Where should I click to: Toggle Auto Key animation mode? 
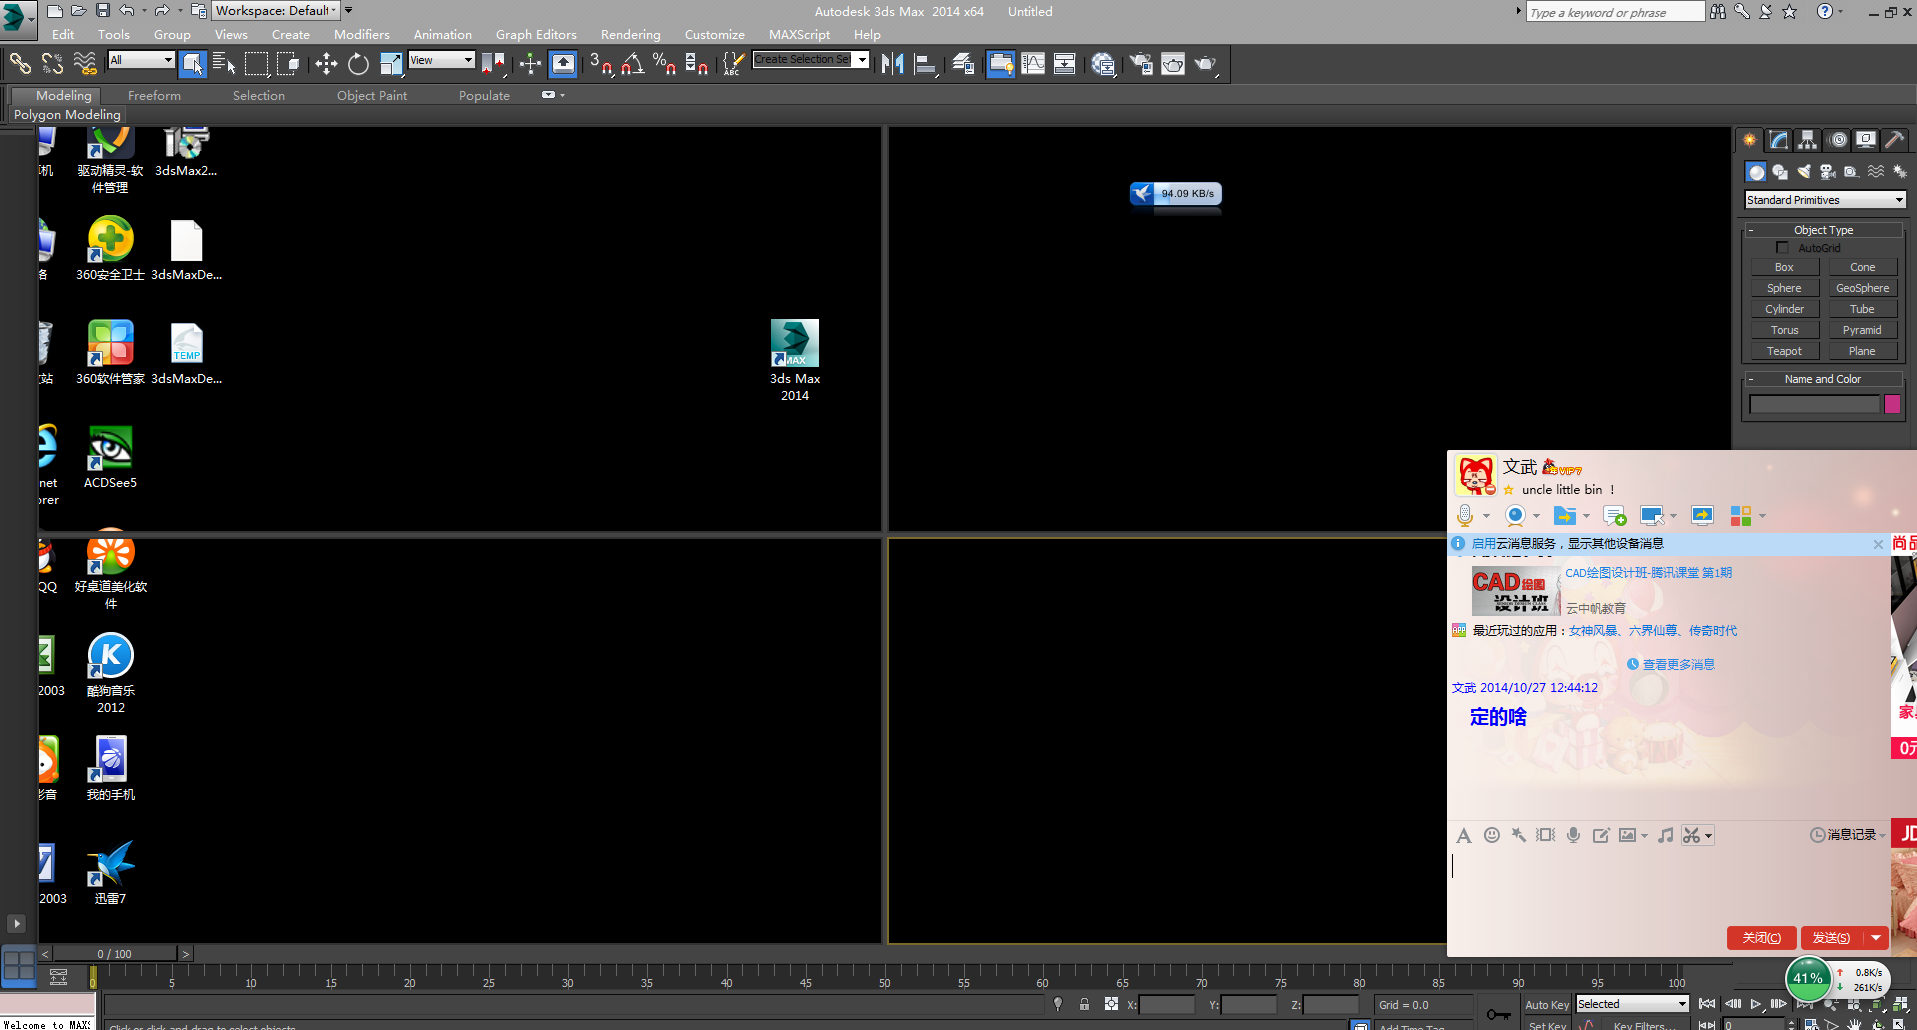pyautogui.click(x=1546, y=1005)
